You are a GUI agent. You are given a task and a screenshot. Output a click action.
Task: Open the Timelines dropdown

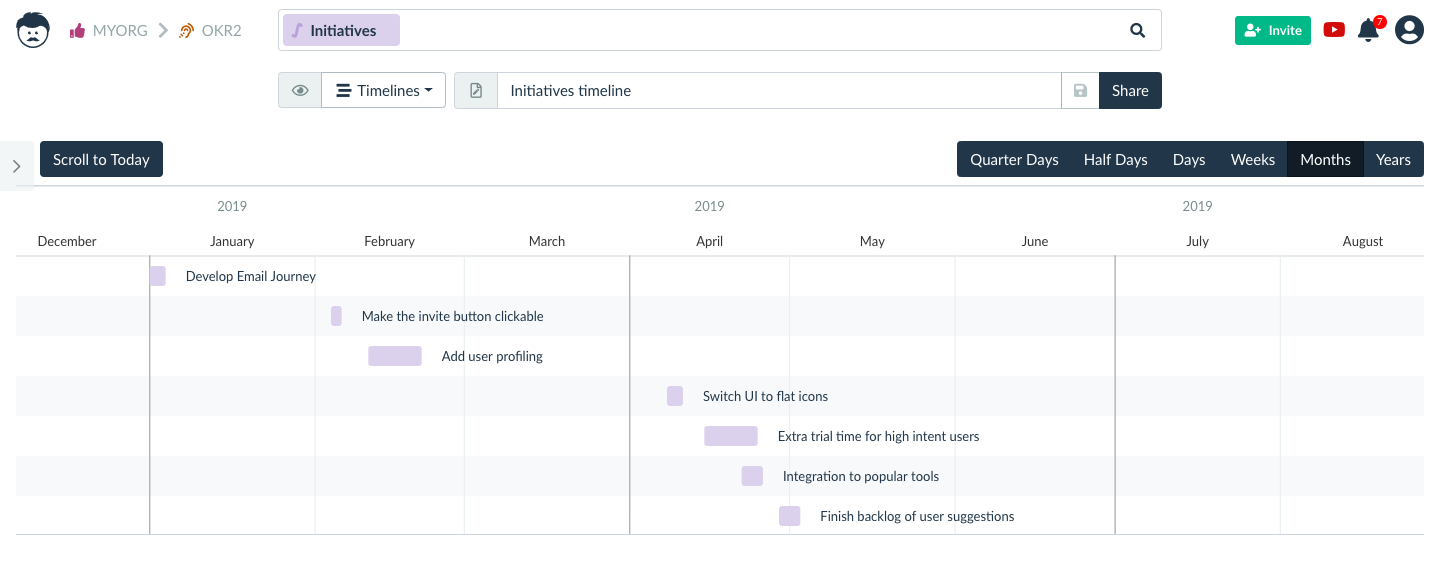384,91
